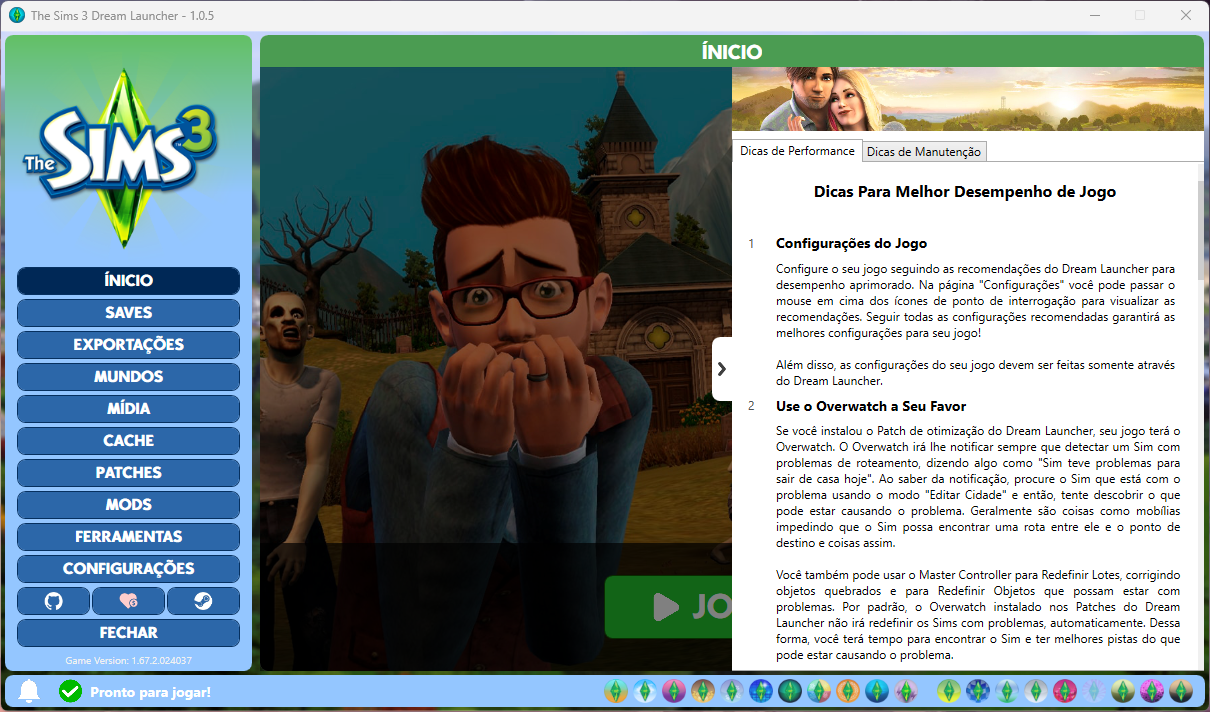
Task: Click the Late Night magenta plumbob pack icon
Action: coord(674,691)
